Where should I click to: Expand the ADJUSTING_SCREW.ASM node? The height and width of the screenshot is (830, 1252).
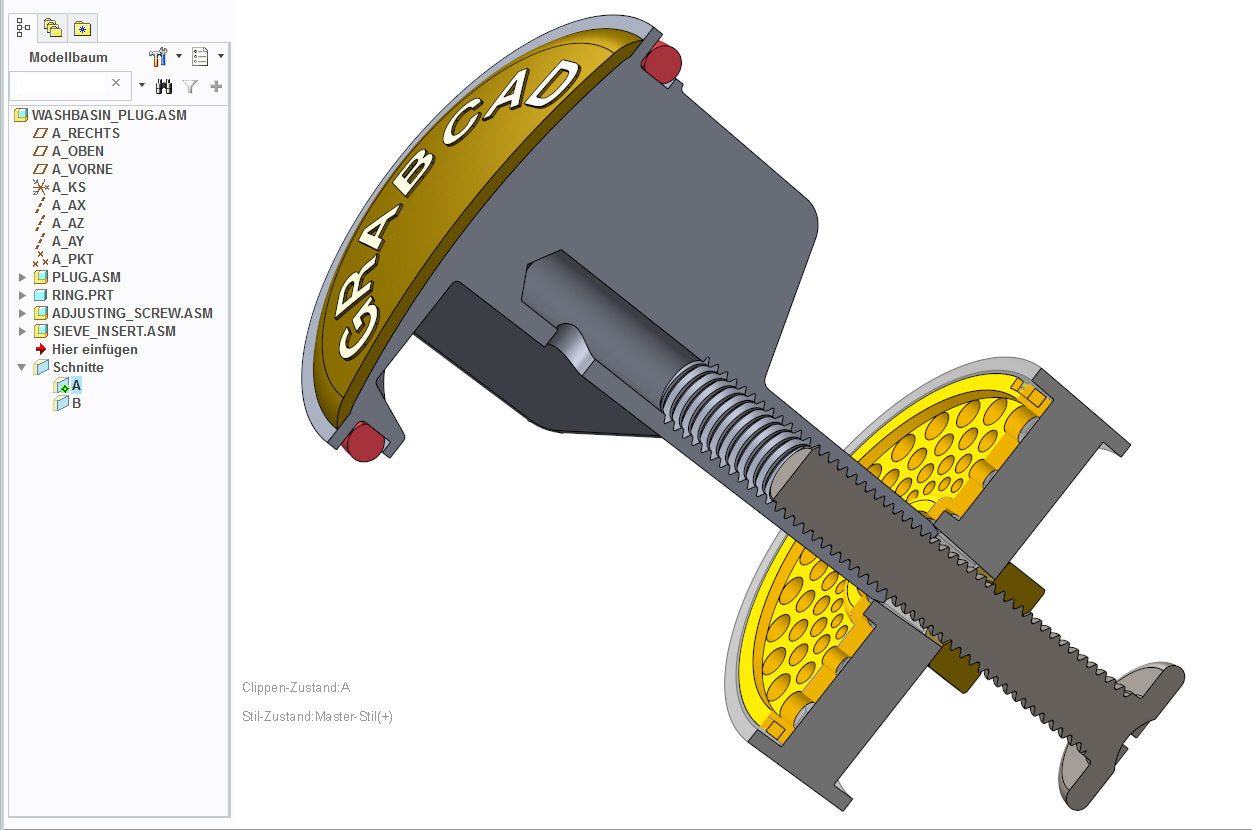pos(23,313)
